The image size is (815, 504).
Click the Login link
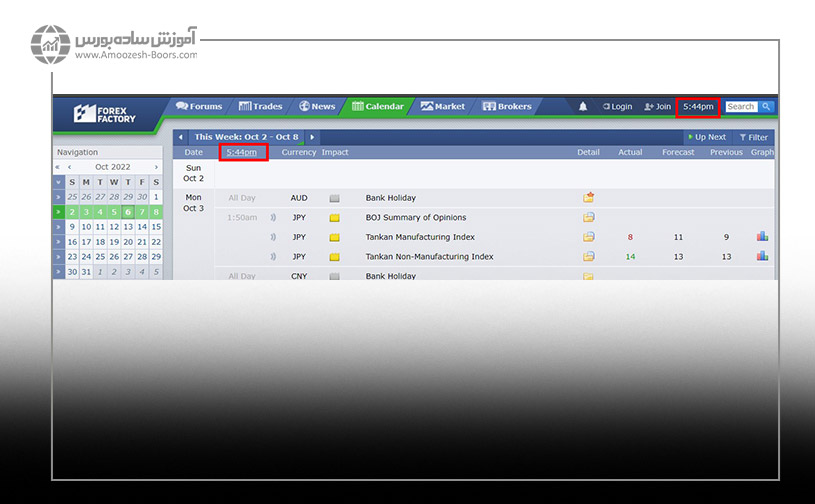617,107
